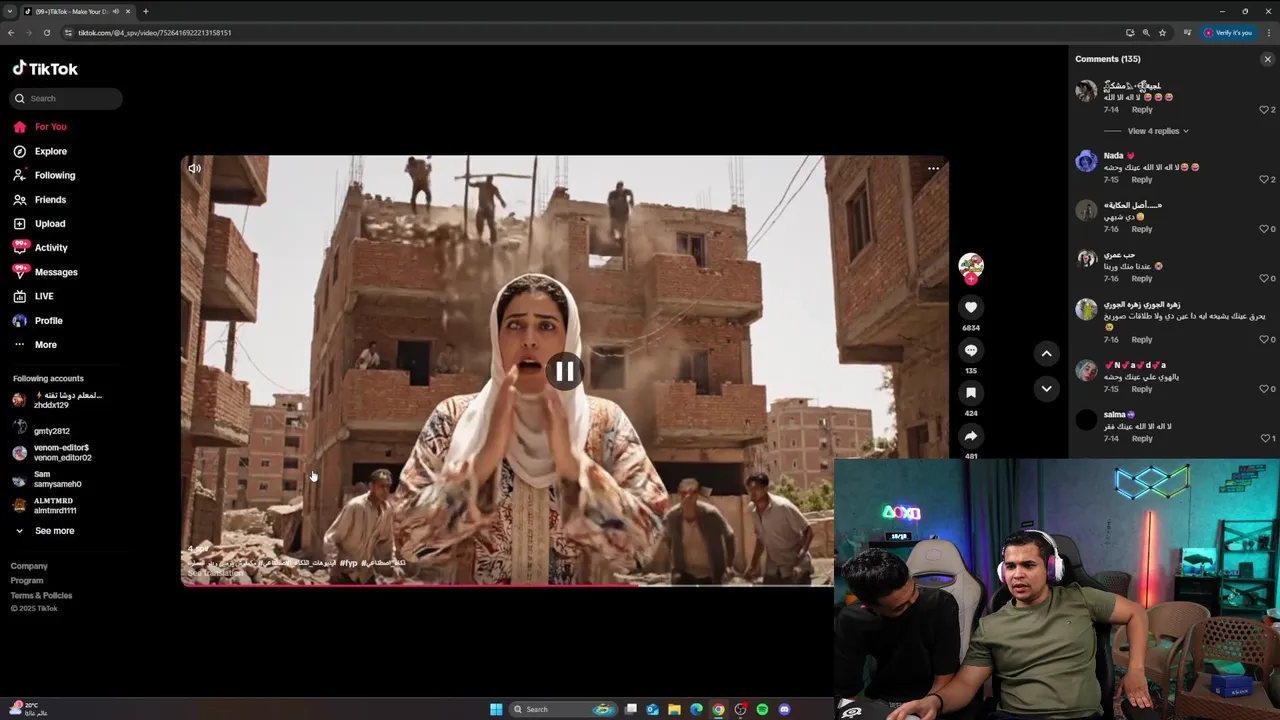Click the Verify it's you profile chip
Image resolution: width=1280 pixels, height=720 pixels.
pyautogui.click(x=1227, y=32)
